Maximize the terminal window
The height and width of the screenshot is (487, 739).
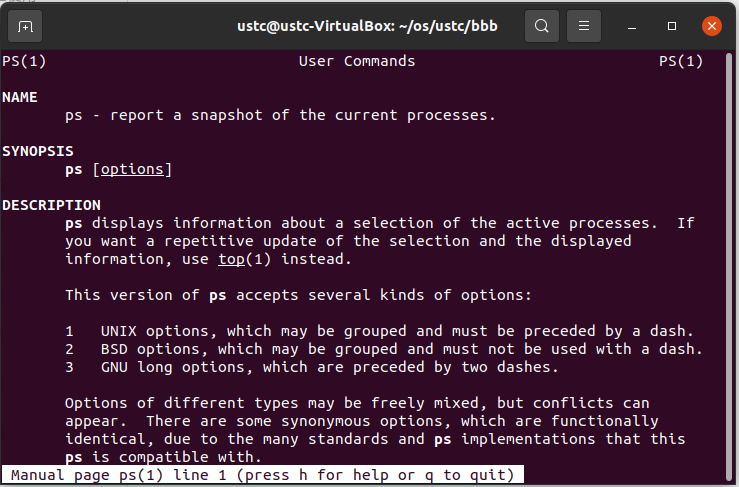coord(672,26)
